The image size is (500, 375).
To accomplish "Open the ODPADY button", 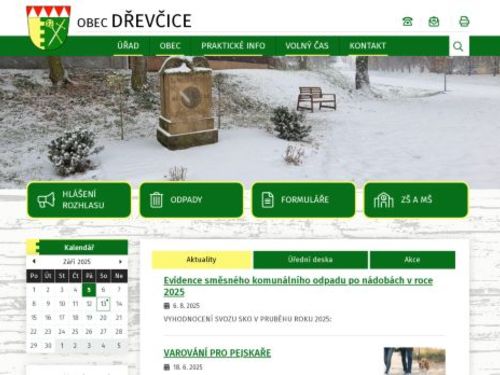I will point(191,200).
